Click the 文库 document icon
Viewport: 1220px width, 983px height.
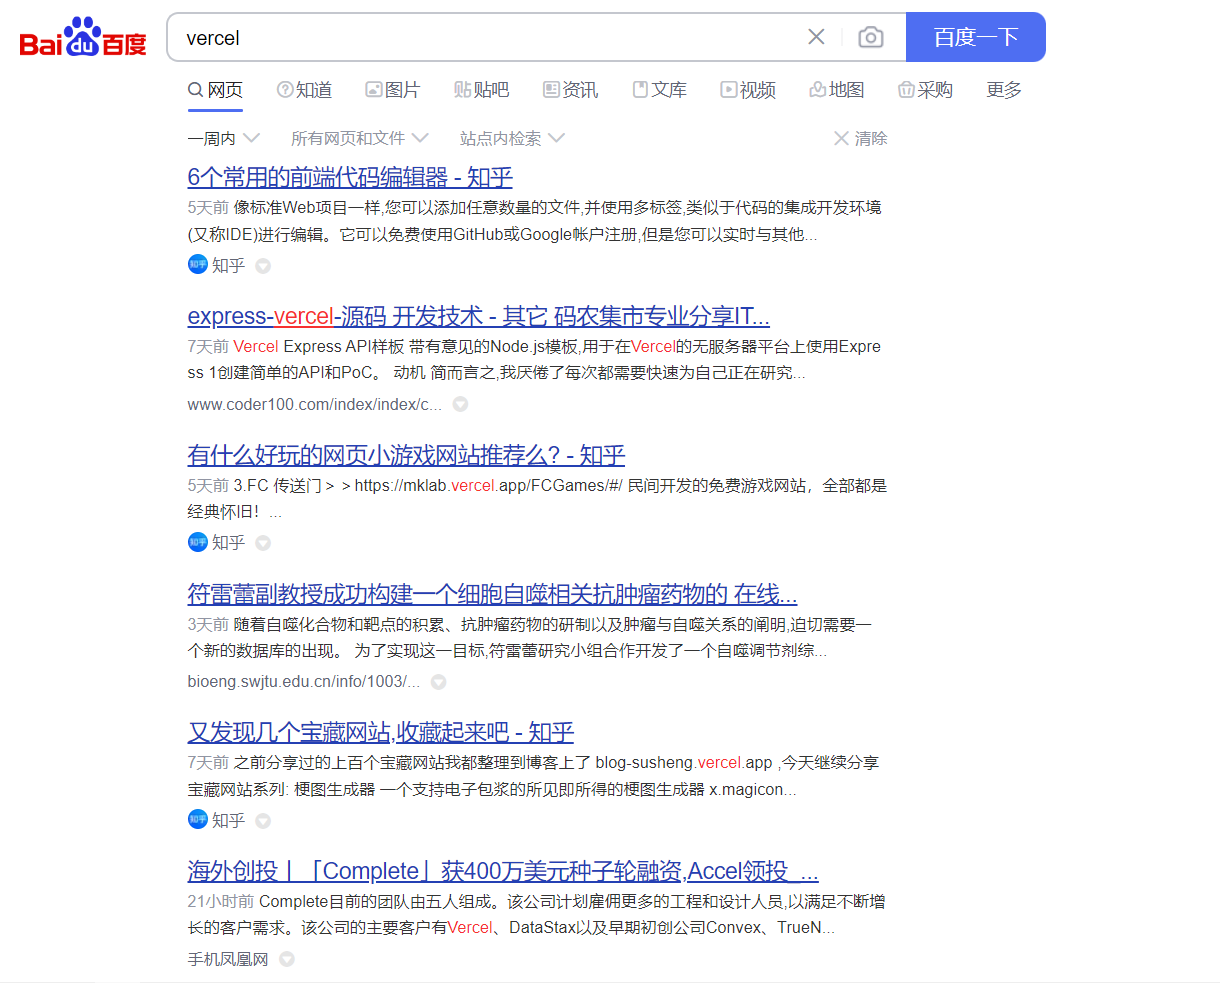point(640,89)
